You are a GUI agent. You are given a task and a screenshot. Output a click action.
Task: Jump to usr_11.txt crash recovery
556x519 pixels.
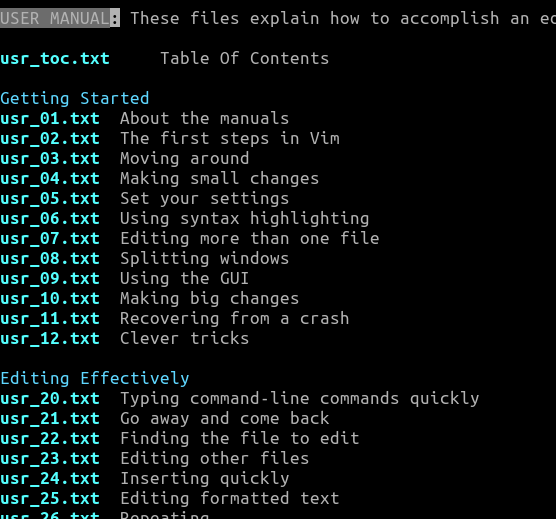click(50, 319)
